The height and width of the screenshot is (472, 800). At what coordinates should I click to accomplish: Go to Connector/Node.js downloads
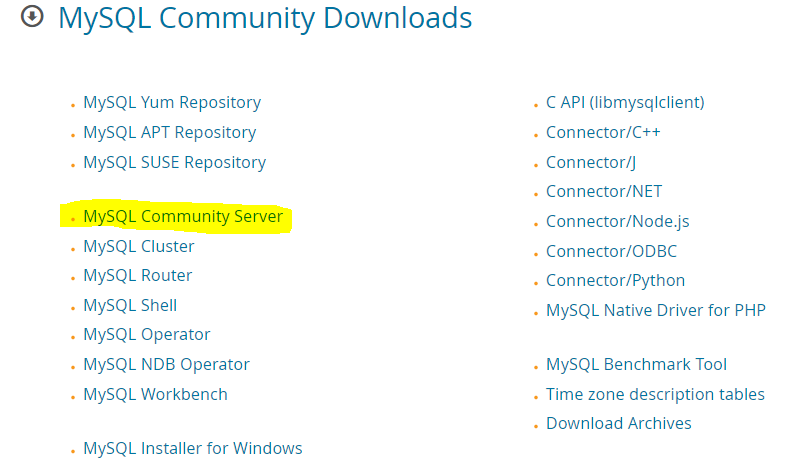pos(617,221)
